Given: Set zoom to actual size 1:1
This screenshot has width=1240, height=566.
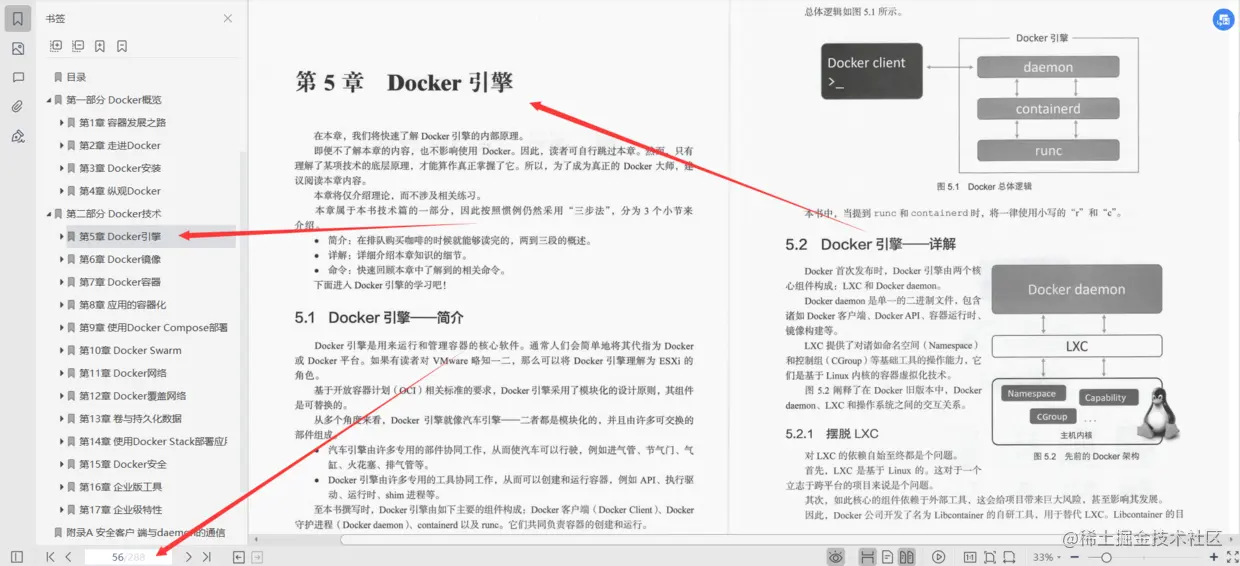Looking at the screenshot, I should (x=969, y=557).
